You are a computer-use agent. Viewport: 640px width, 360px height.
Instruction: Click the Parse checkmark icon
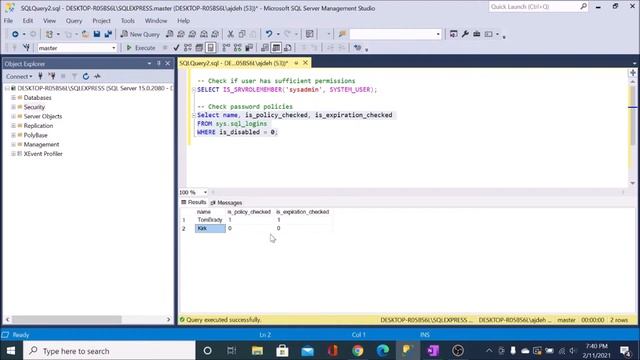coord(176,48)
